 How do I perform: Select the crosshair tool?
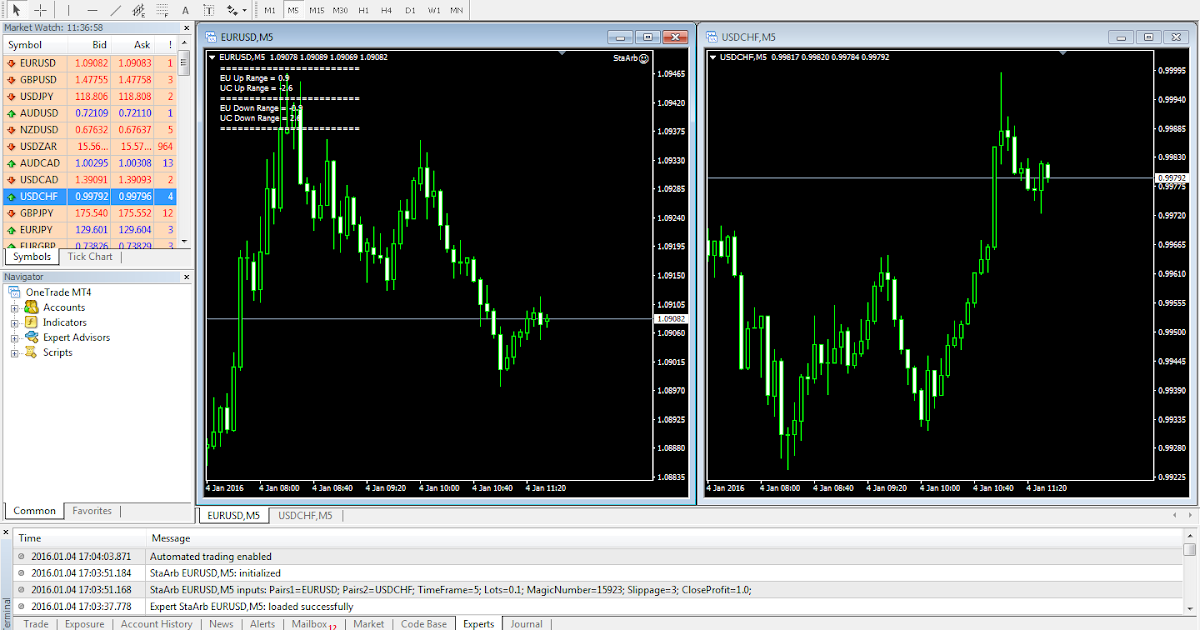40,10
